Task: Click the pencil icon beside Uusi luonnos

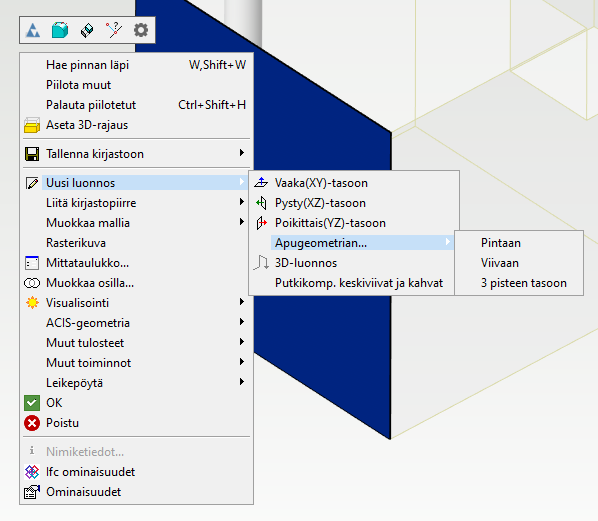Action: coord(32,183)
